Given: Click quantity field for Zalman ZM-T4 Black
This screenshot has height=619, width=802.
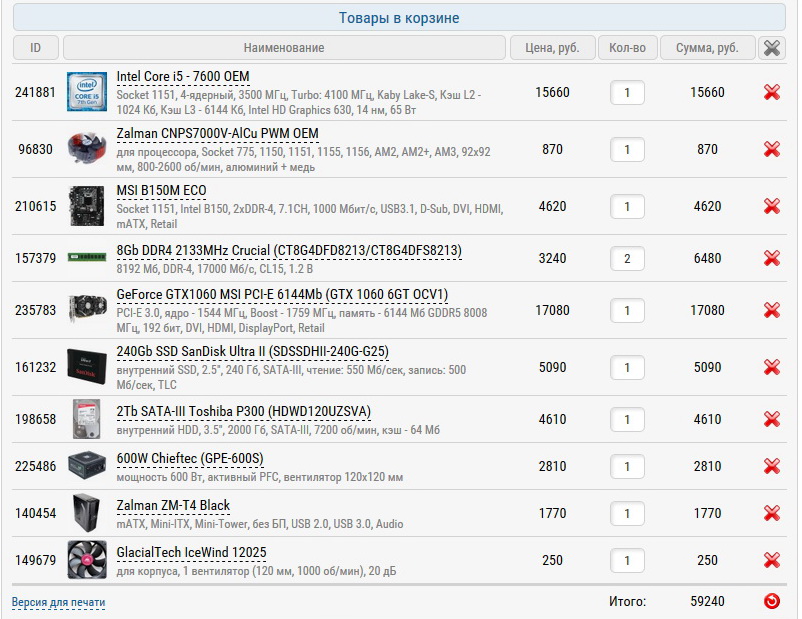Looking at the screenshot, I should tap(627, 514).
